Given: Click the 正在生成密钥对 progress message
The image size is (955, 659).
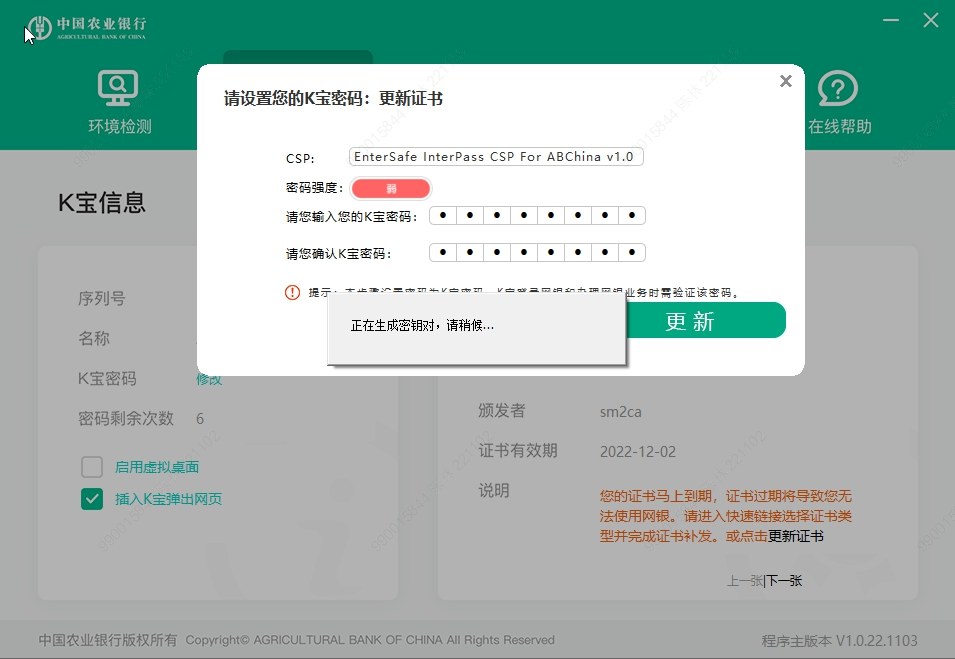Looking at the screenshot, I should point(422,325).
